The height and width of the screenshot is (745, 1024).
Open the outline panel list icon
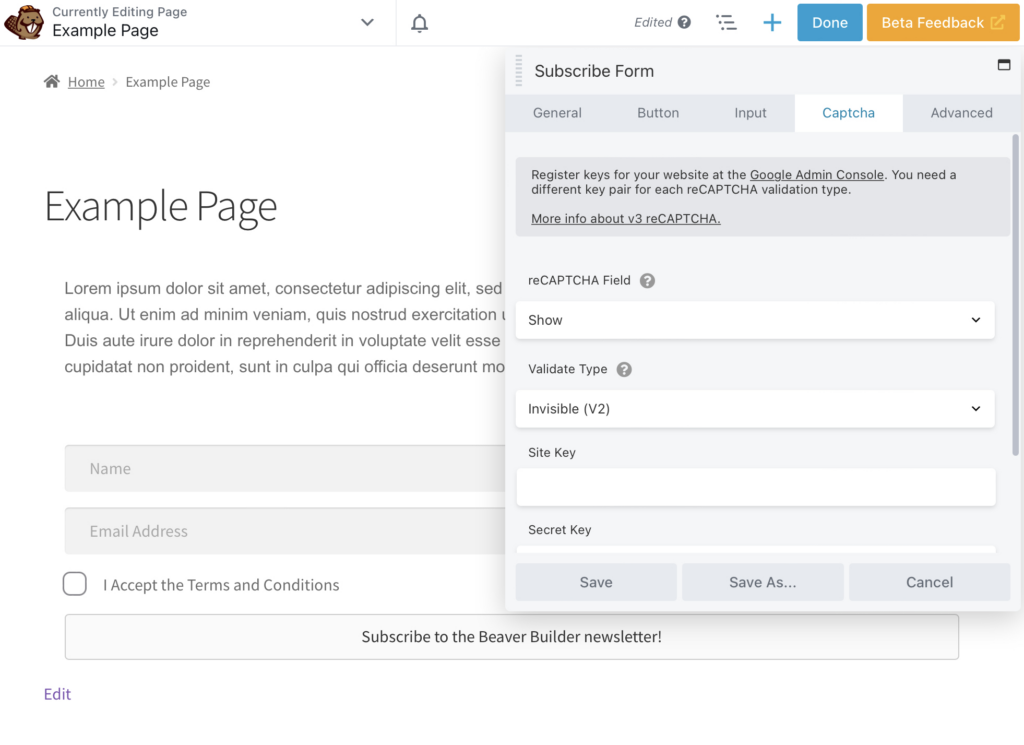726,22
